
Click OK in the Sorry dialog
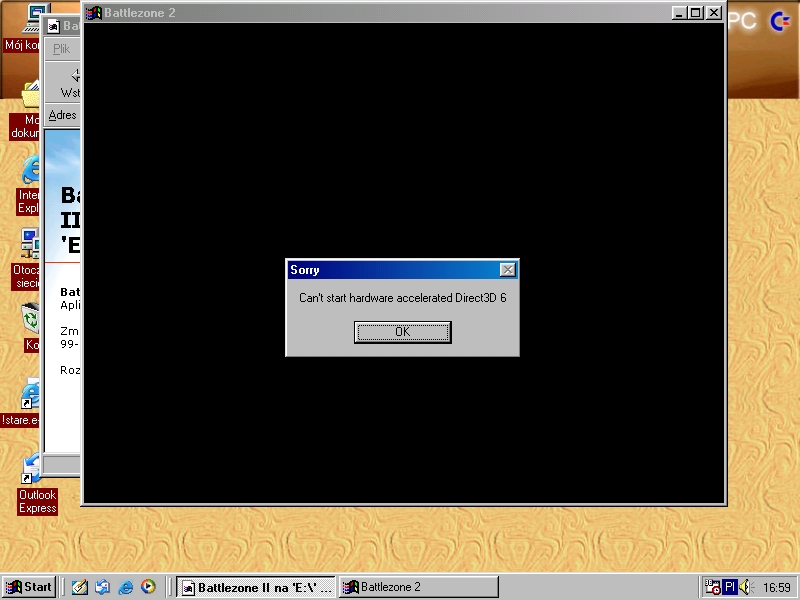pyautogui.click(x=403, y=332)
